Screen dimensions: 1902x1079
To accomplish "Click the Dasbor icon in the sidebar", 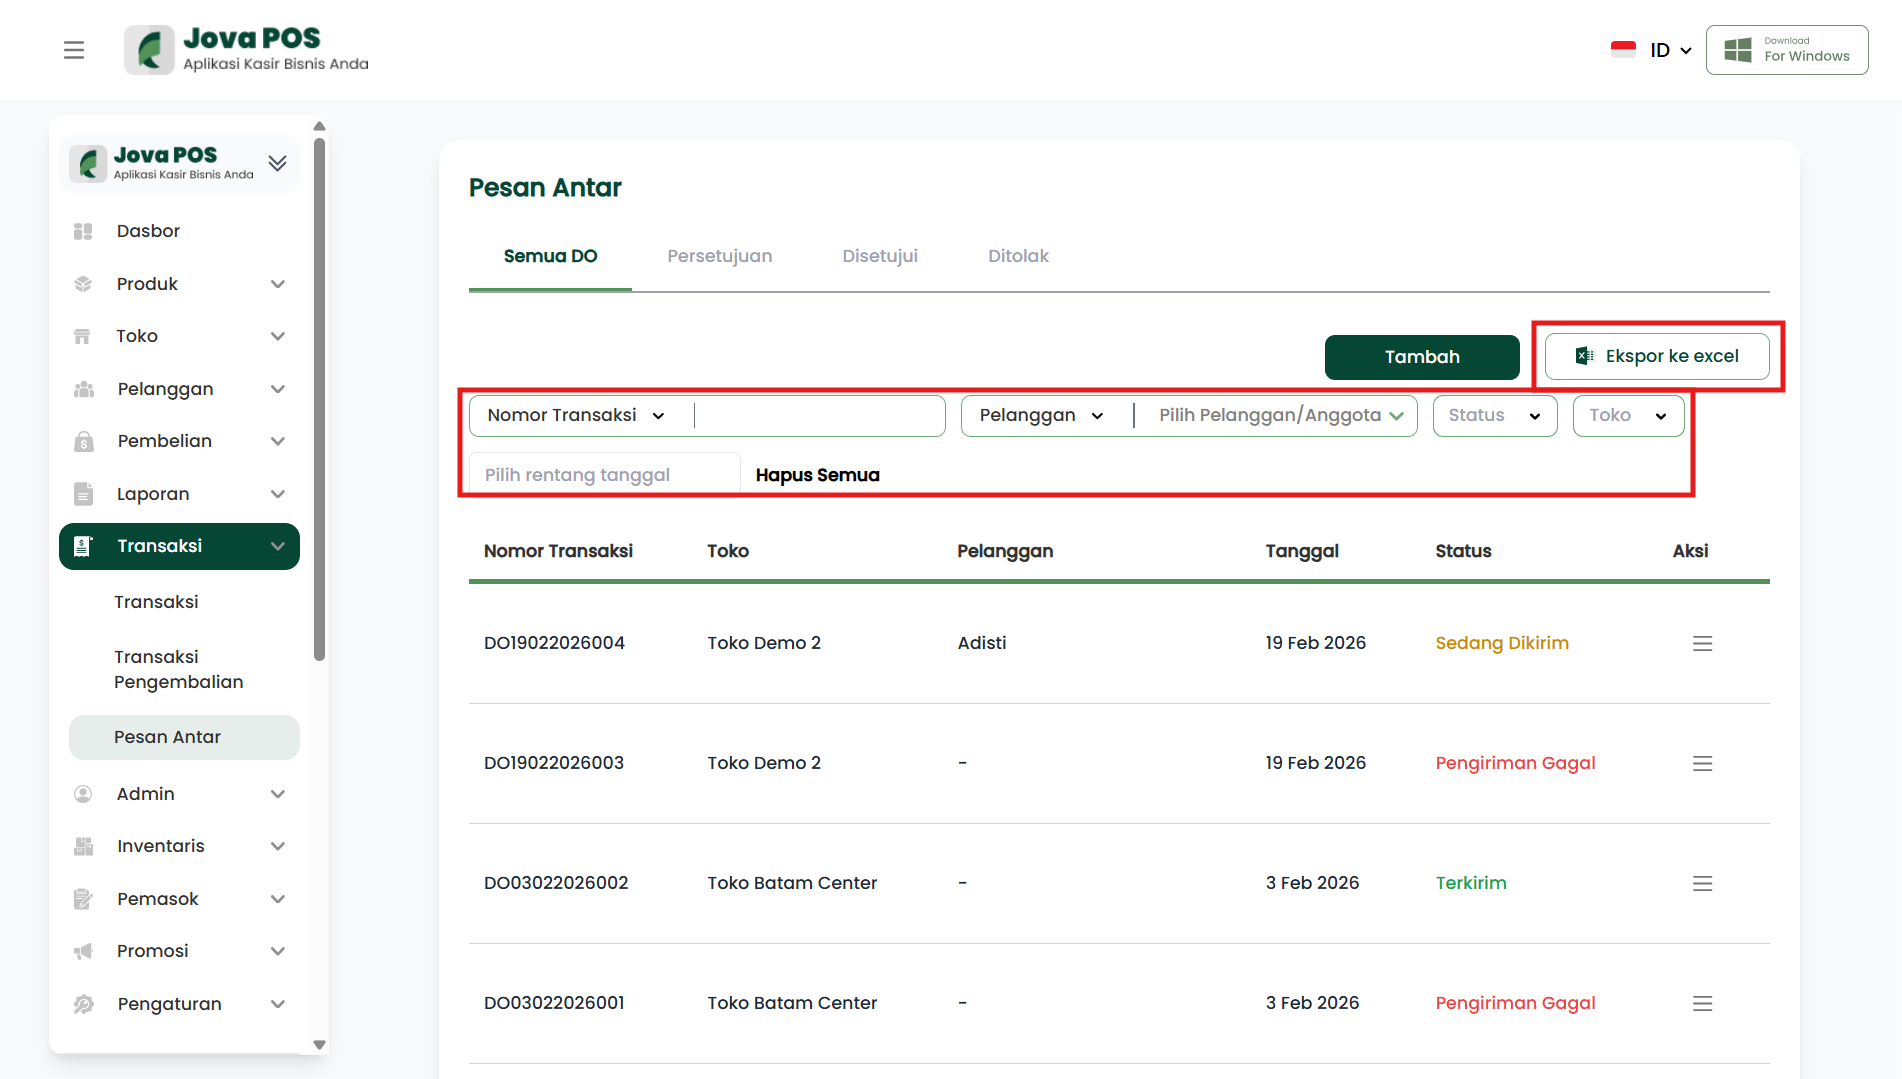I will 83,231.
